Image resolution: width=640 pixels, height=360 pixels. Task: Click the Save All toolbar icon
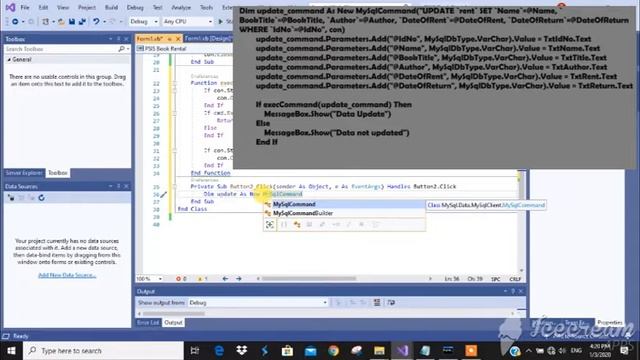point(82,21)
